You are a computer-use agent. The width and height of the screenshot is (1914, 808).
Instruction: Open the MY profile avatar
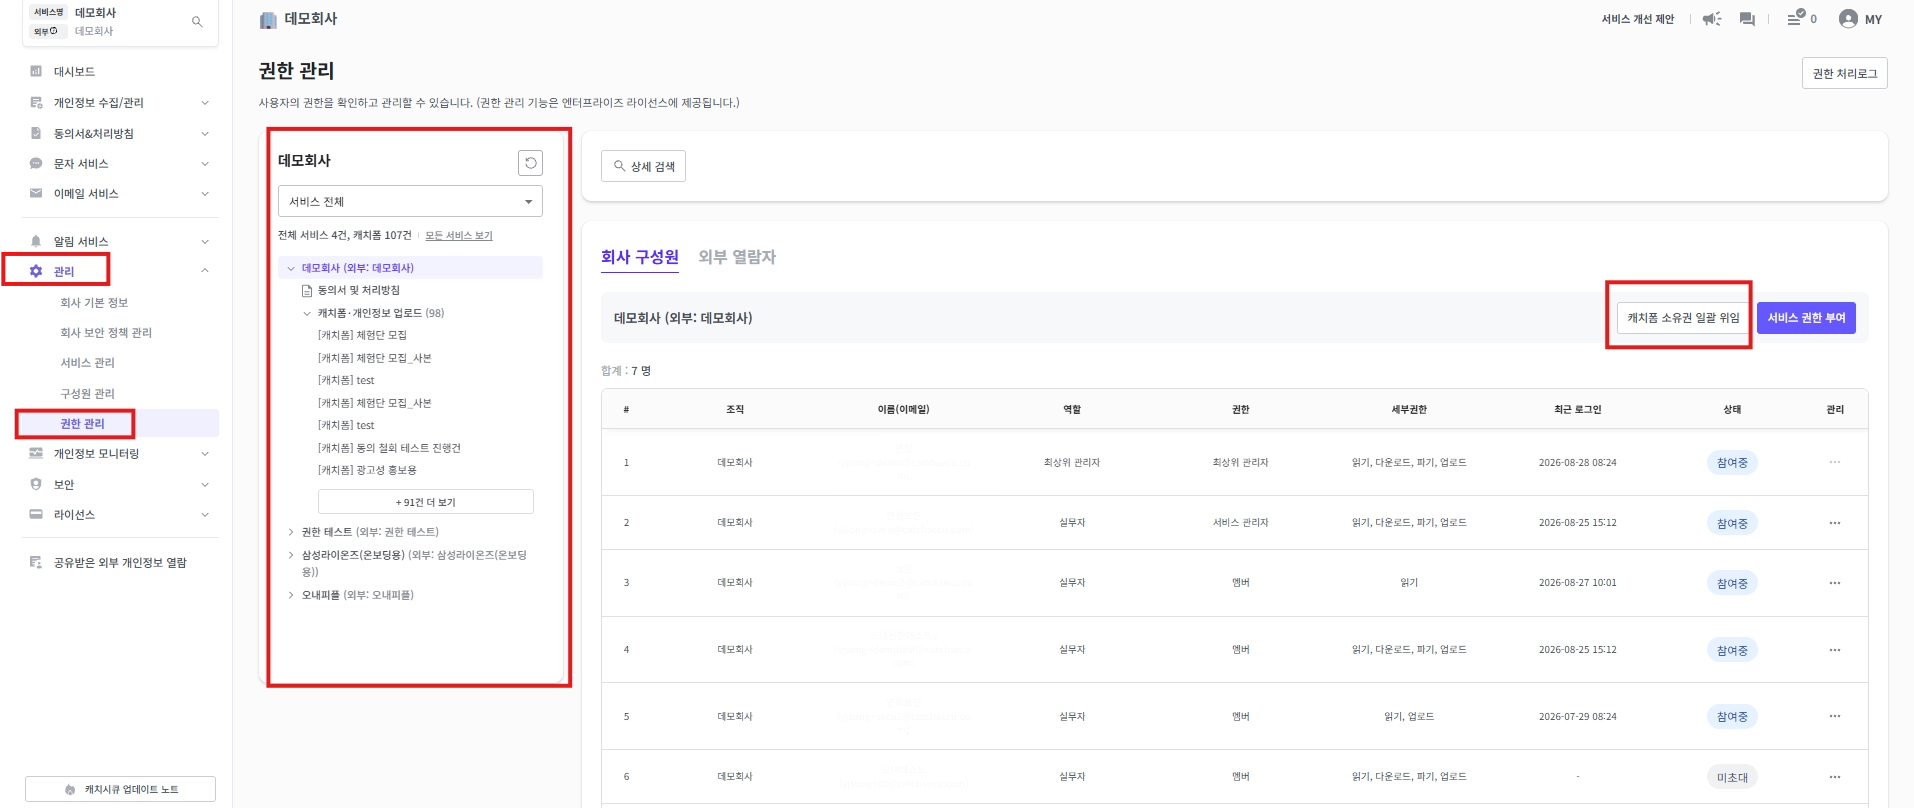coord(1848,19)
